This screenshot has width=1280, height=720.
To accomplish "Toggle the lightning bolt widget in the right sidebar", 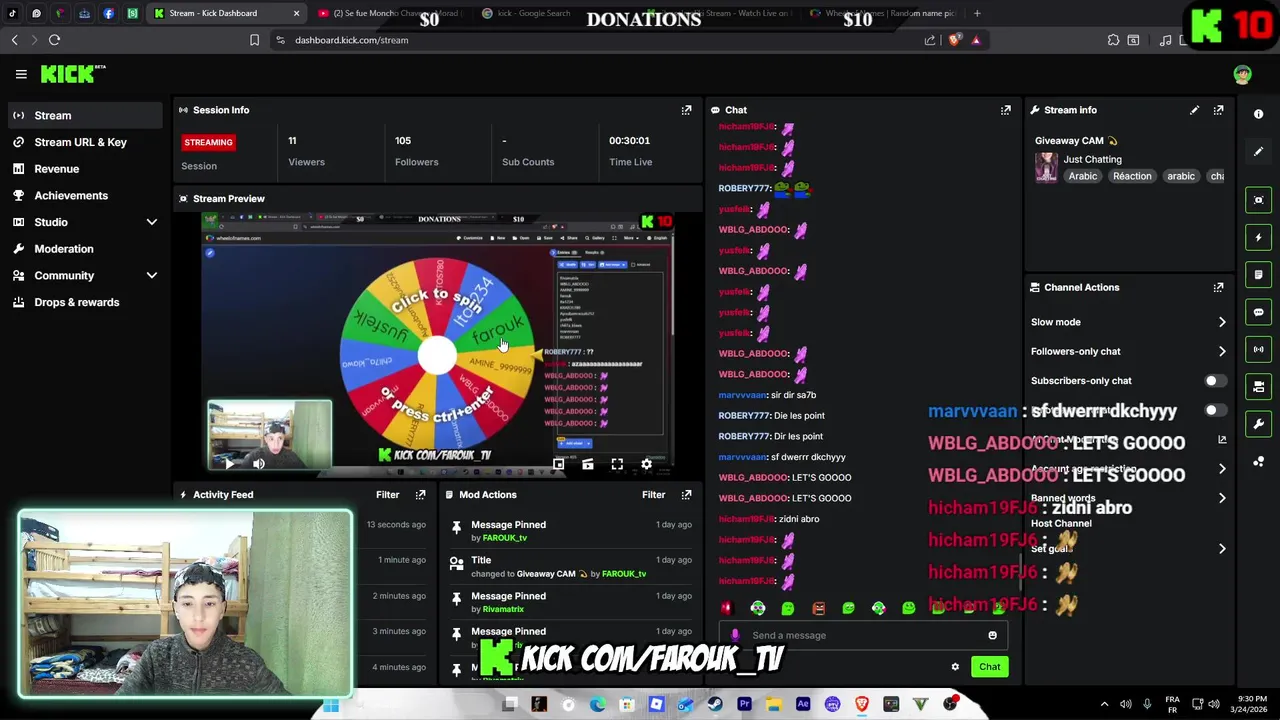I will pos(1258,238).
